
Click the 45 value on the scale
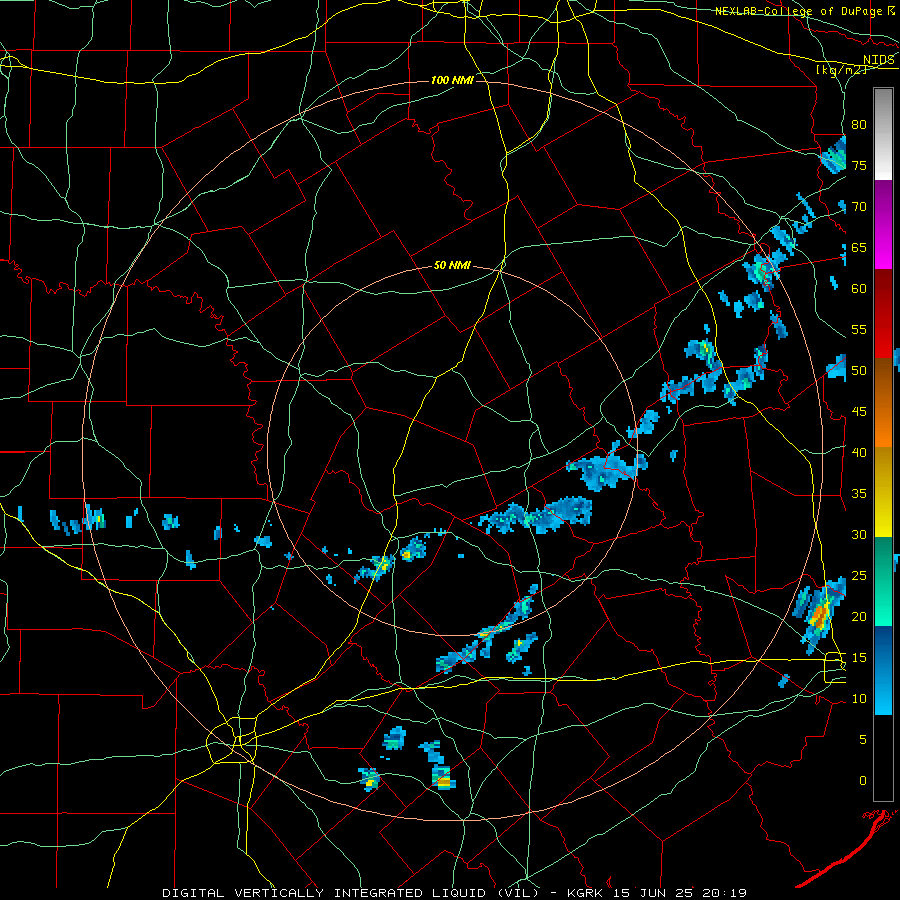coord(859,412)
